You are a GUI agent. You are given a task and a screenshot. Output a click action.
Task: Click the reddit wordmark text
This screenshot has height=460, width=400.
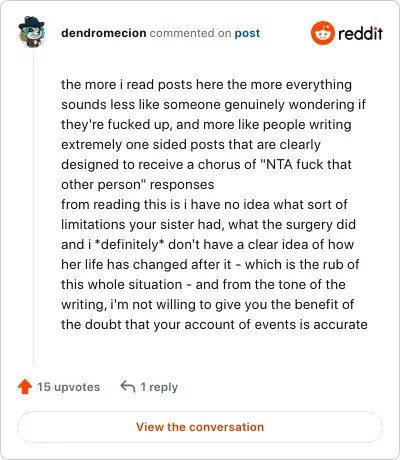(360, 33)
